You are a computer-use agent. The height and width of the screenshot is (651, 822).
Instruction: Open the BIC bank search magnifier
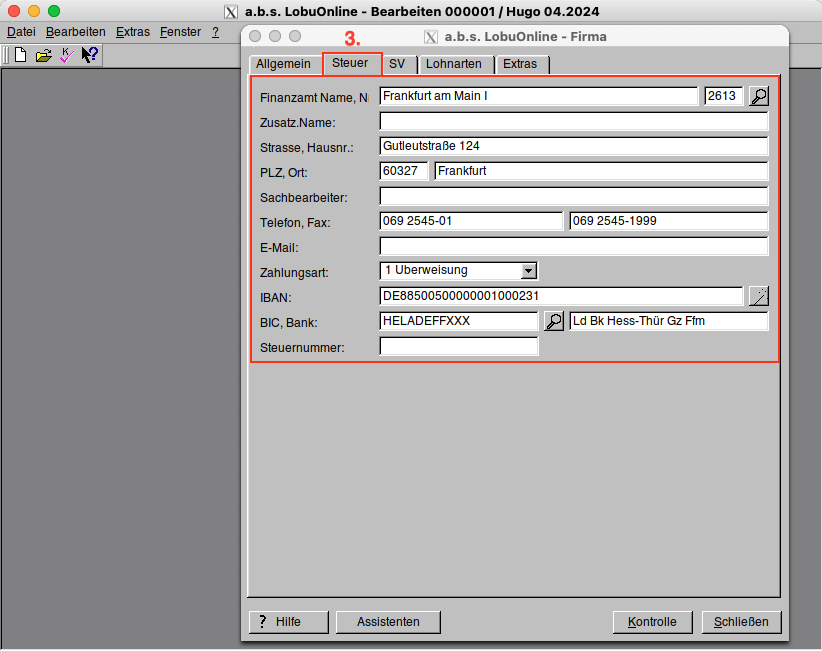[x=553, y=321]
